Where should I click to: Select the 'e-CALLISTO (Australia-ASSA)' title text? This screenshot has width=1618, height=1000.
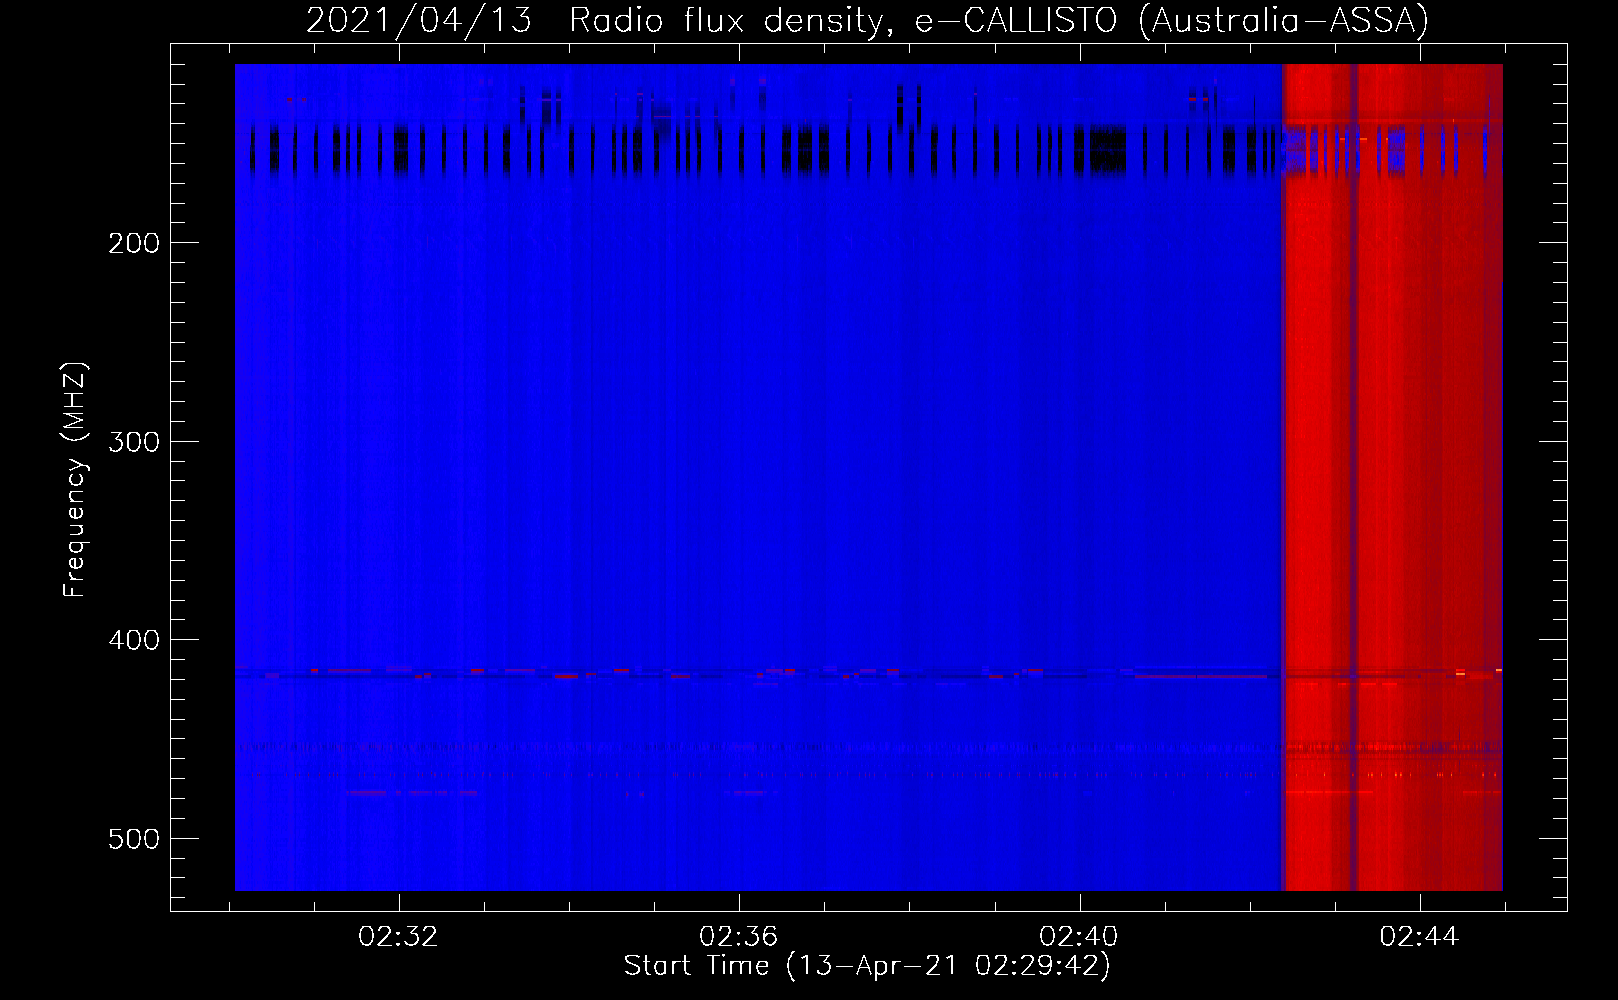coord(1172,20)
